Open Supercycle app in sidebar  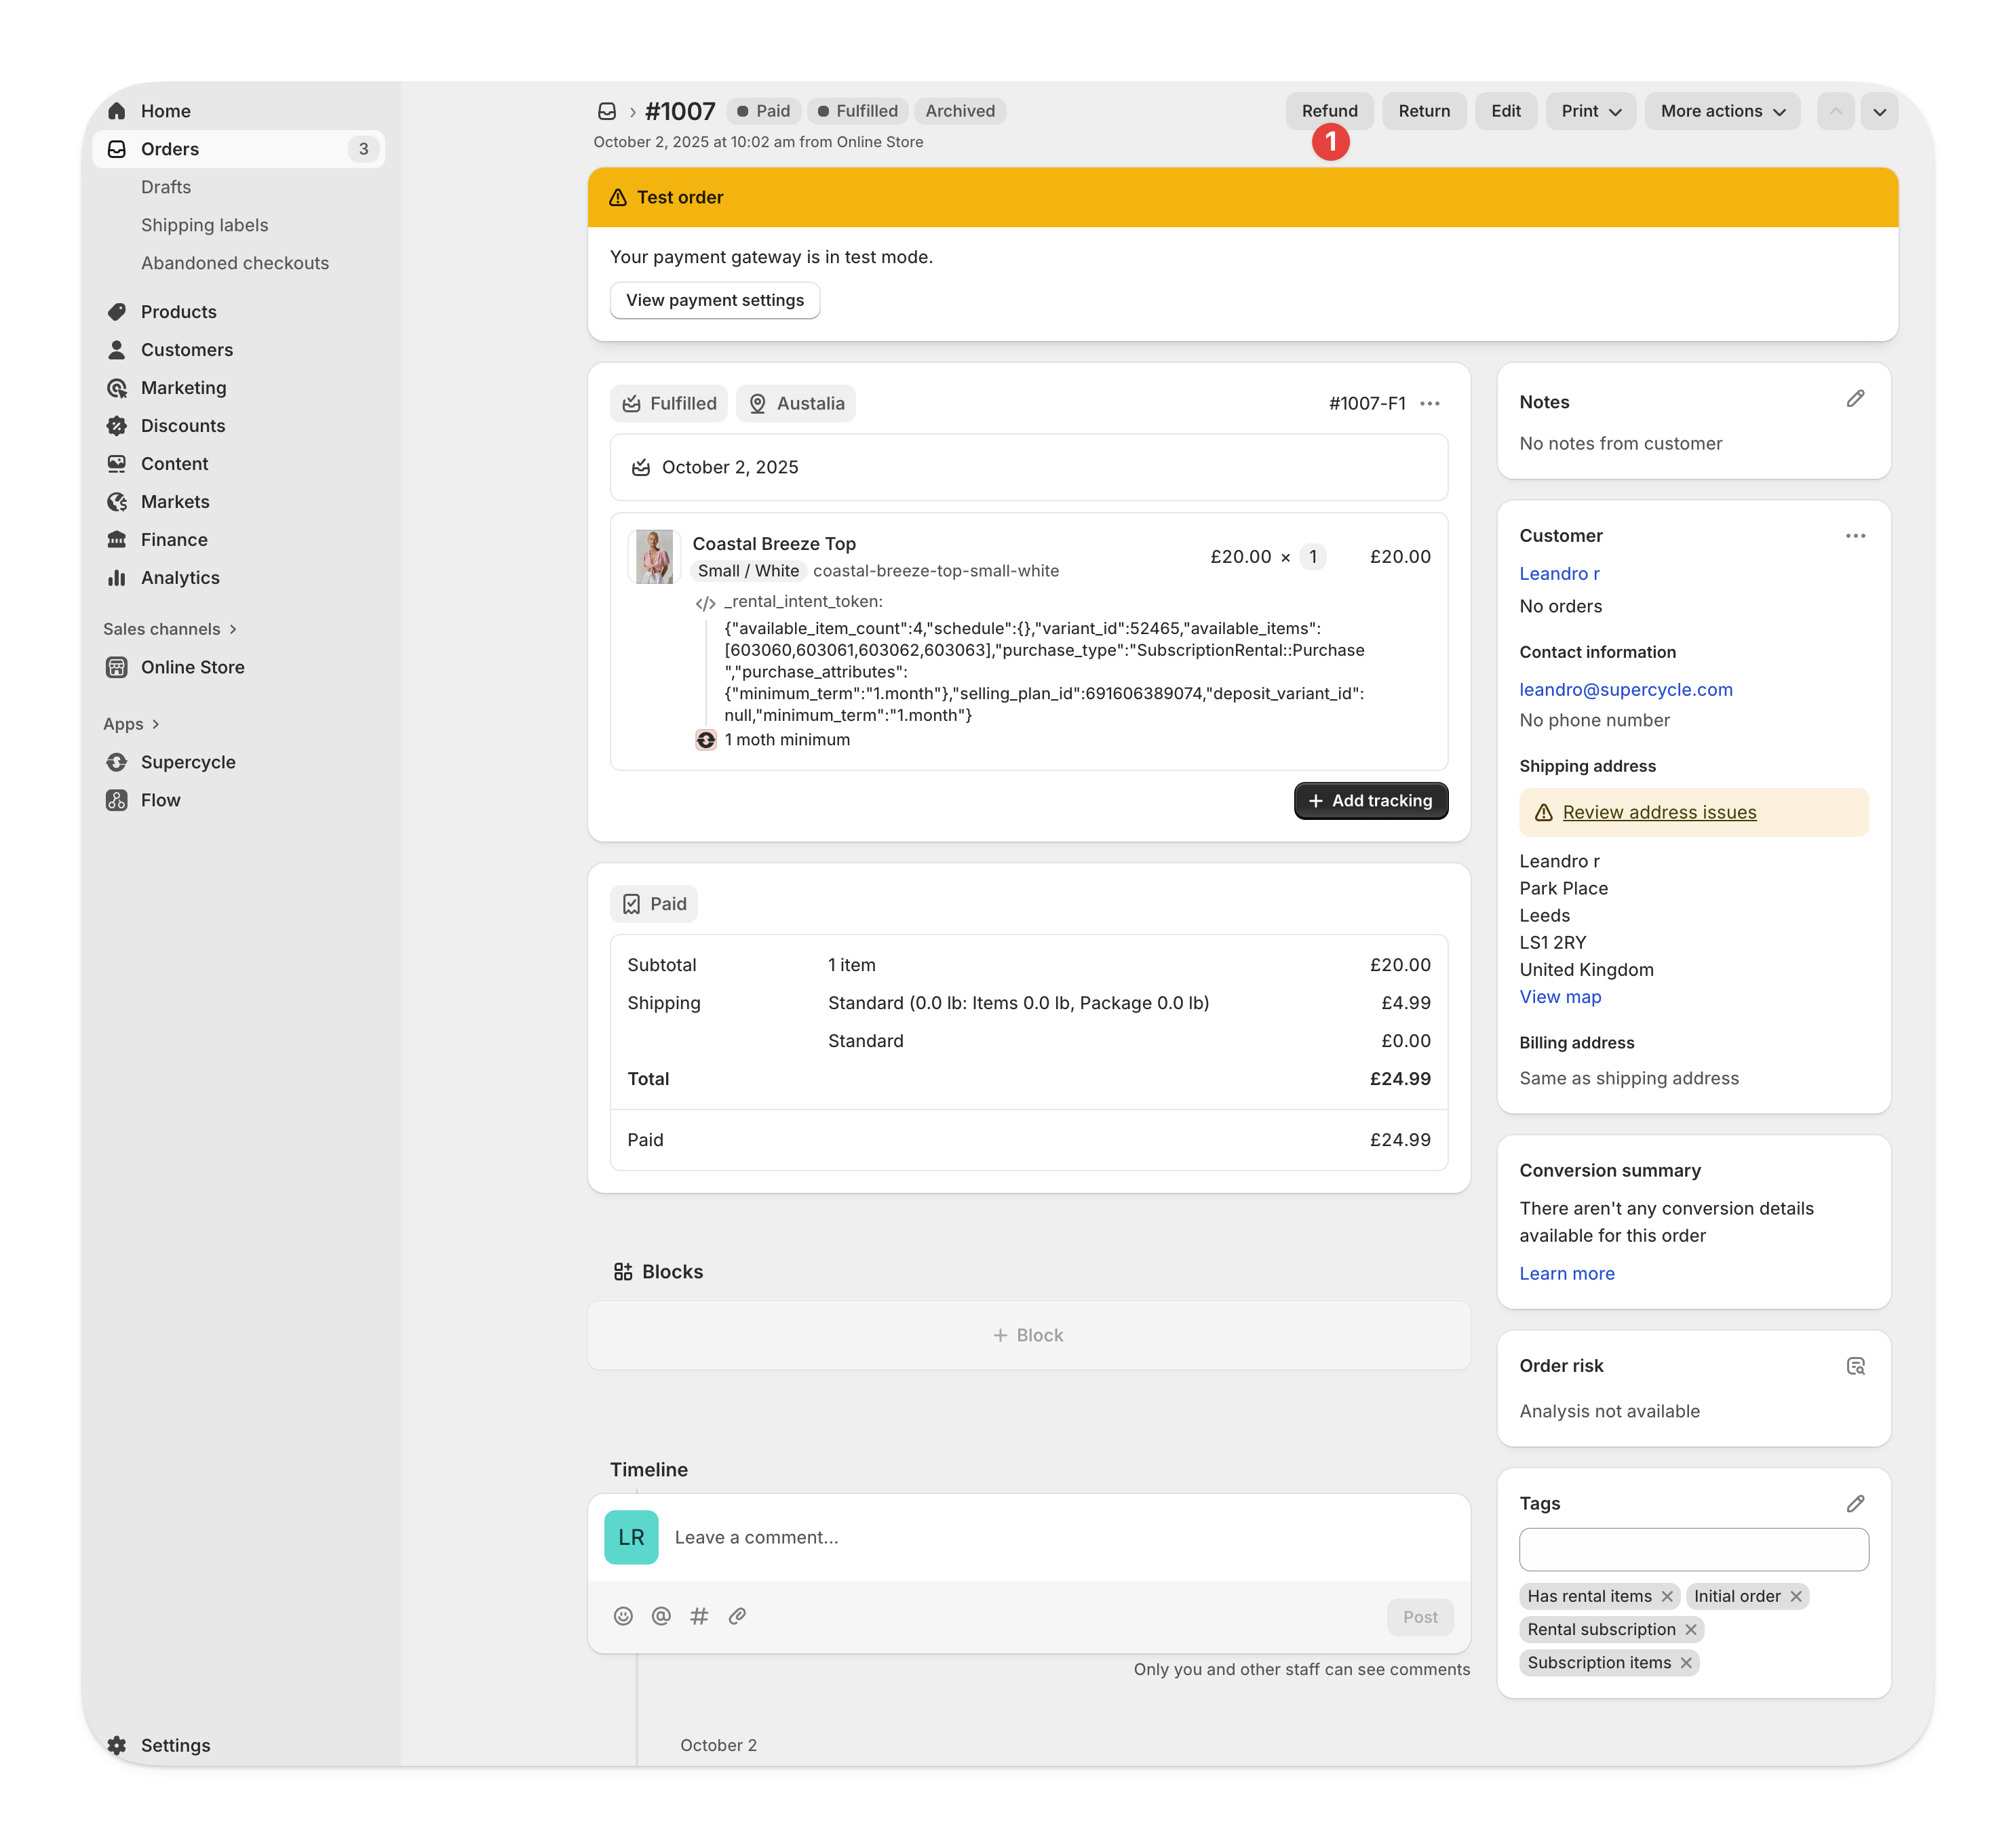(188, 762)
